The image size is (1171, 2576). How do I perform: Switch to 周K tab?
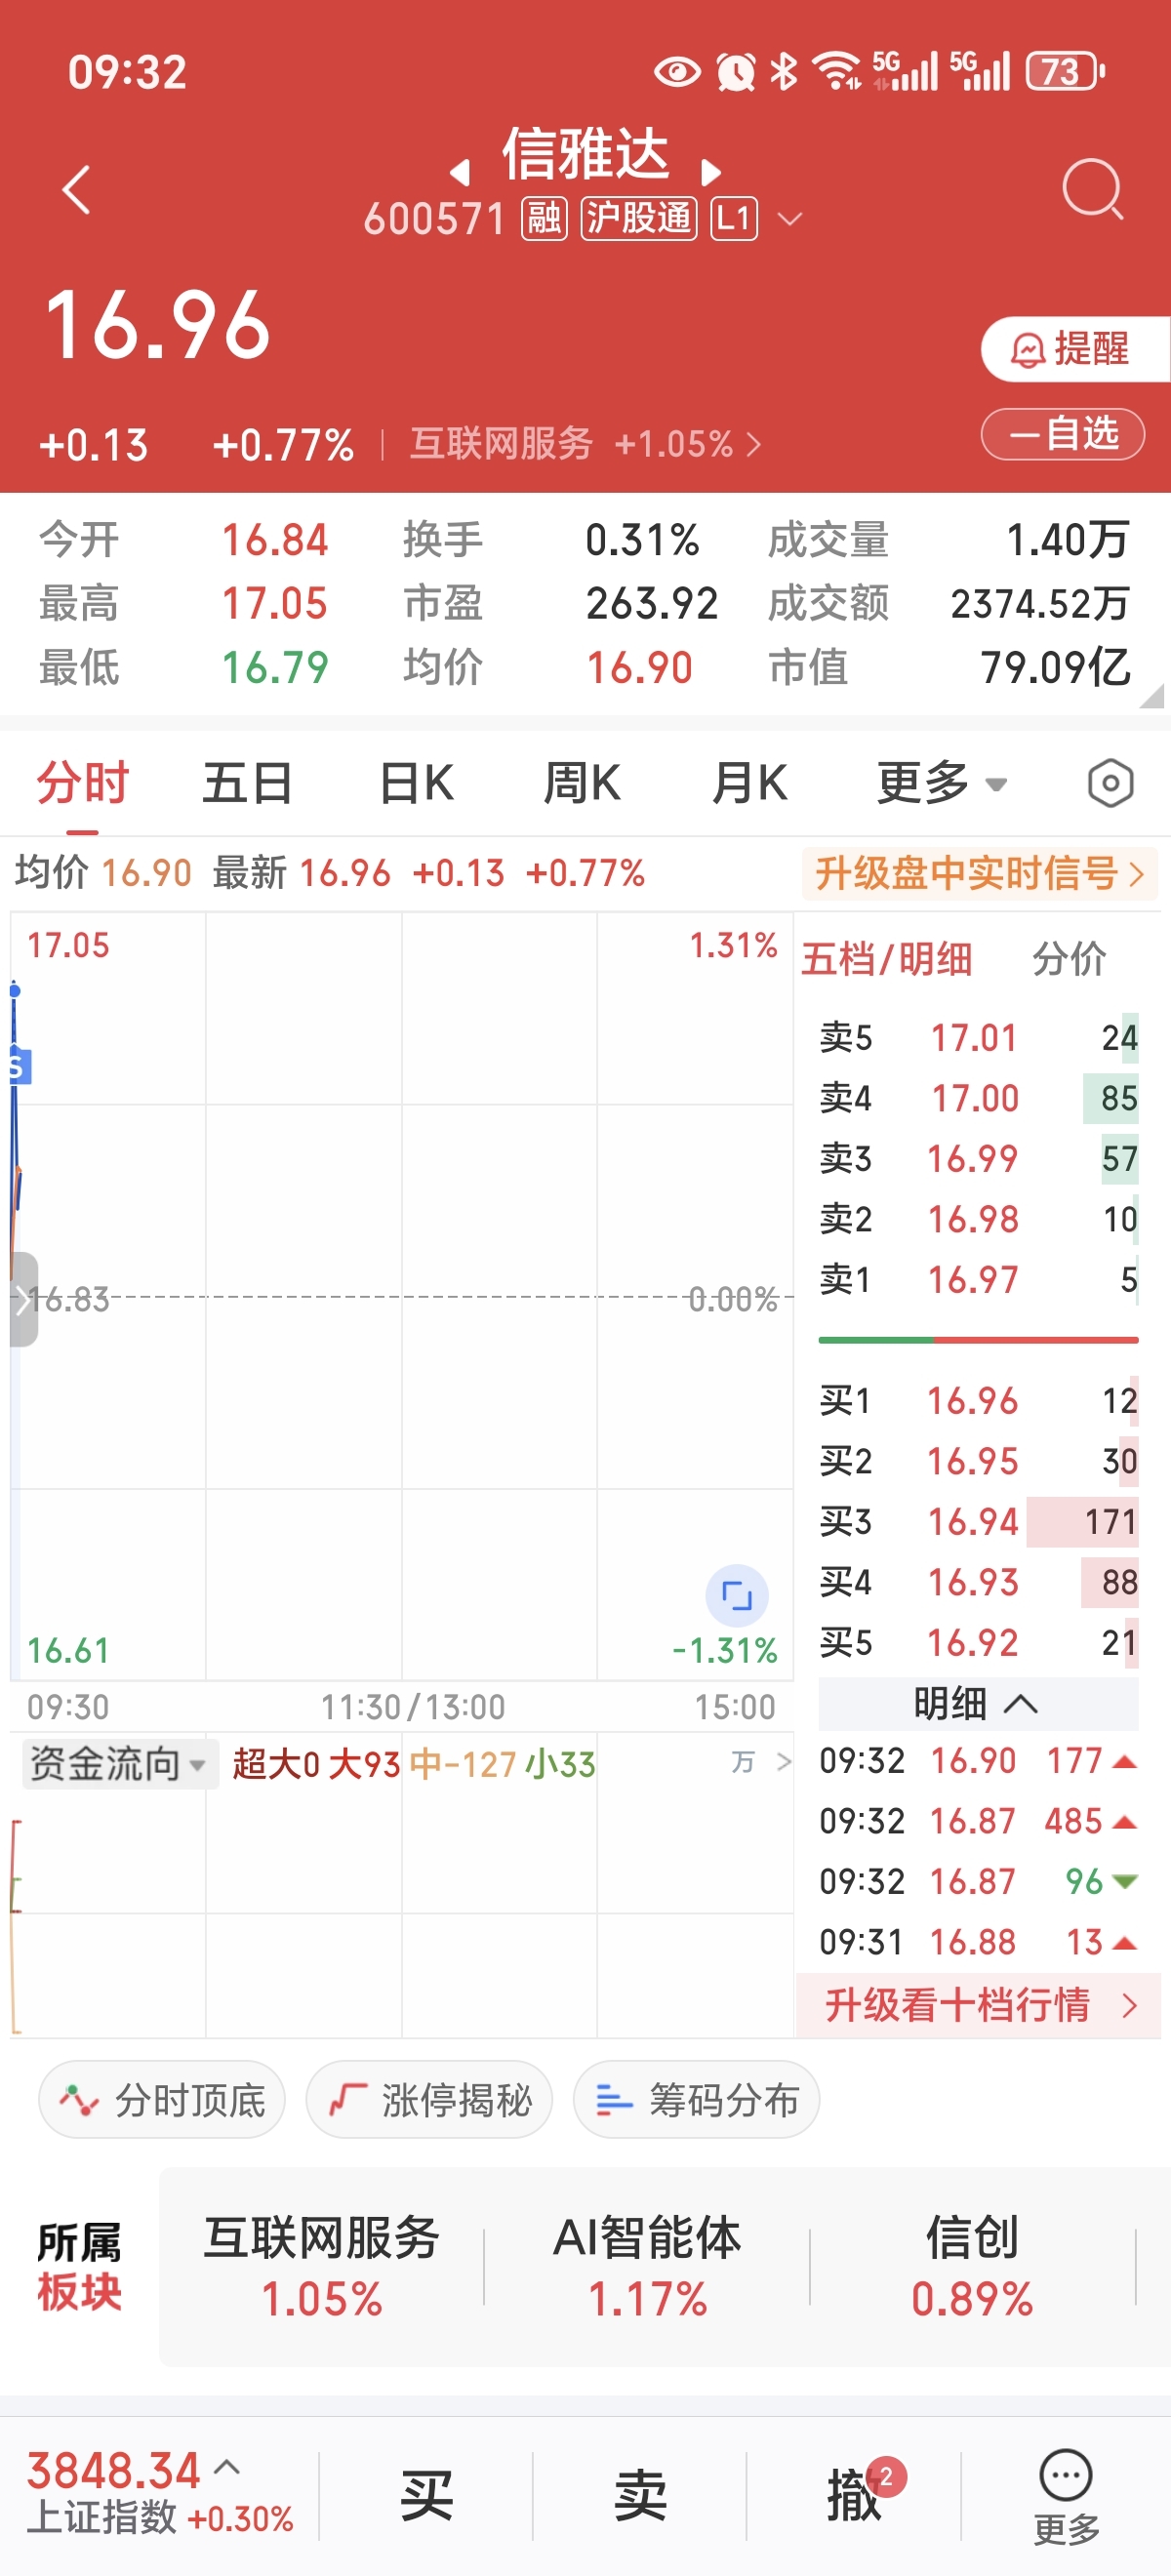[x=581, y=783]
